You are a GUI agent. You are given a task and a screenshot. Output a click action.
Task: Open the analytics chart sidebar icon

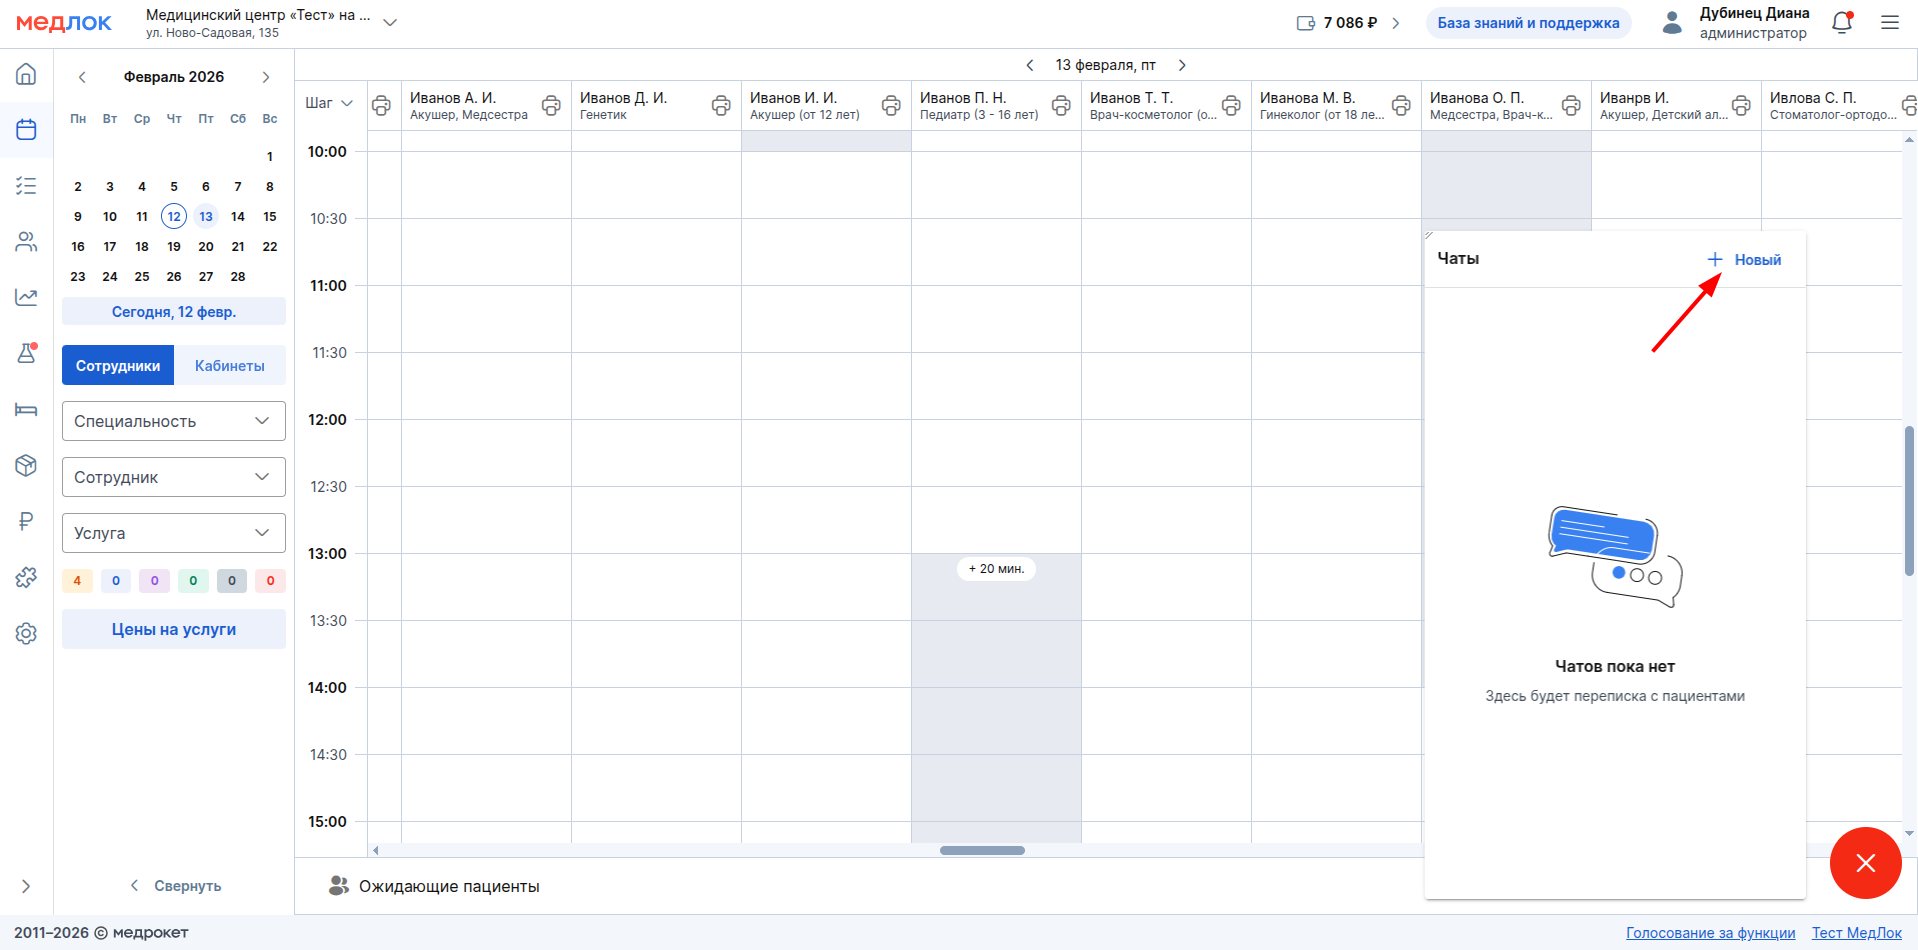[x=26, y=297]
